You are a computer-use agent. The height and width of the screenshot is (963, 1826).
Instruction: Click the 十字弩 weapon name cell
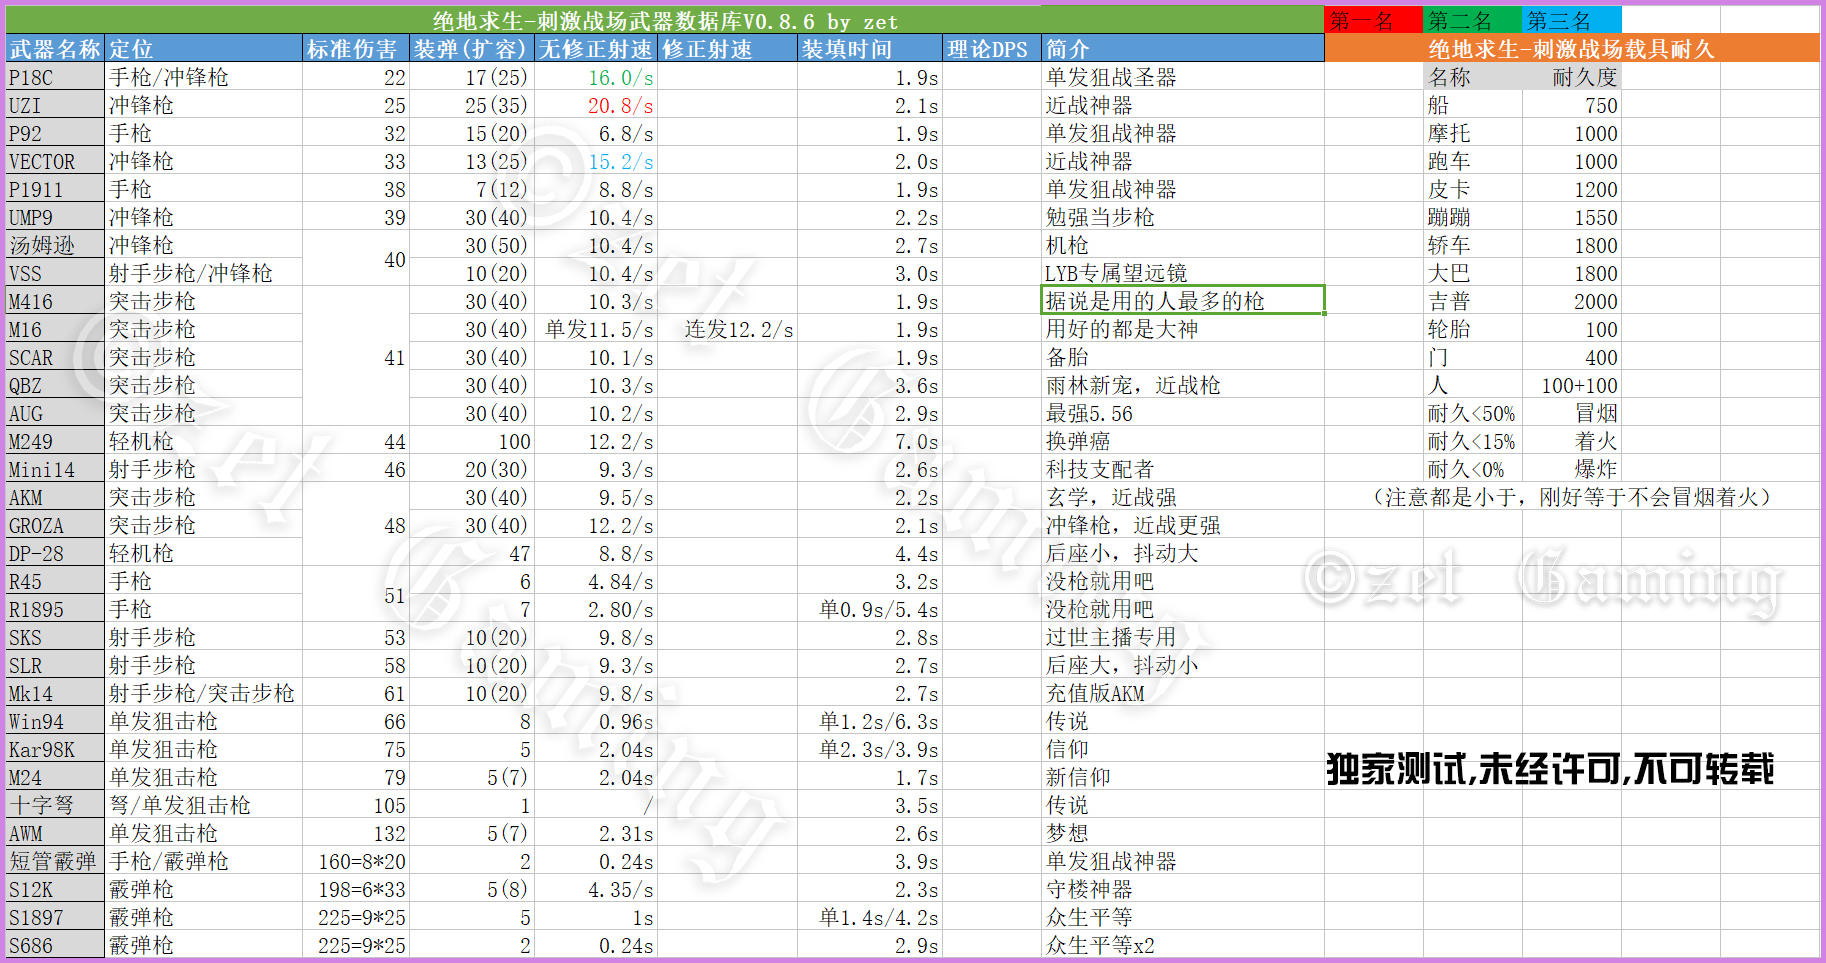[55, 805]
